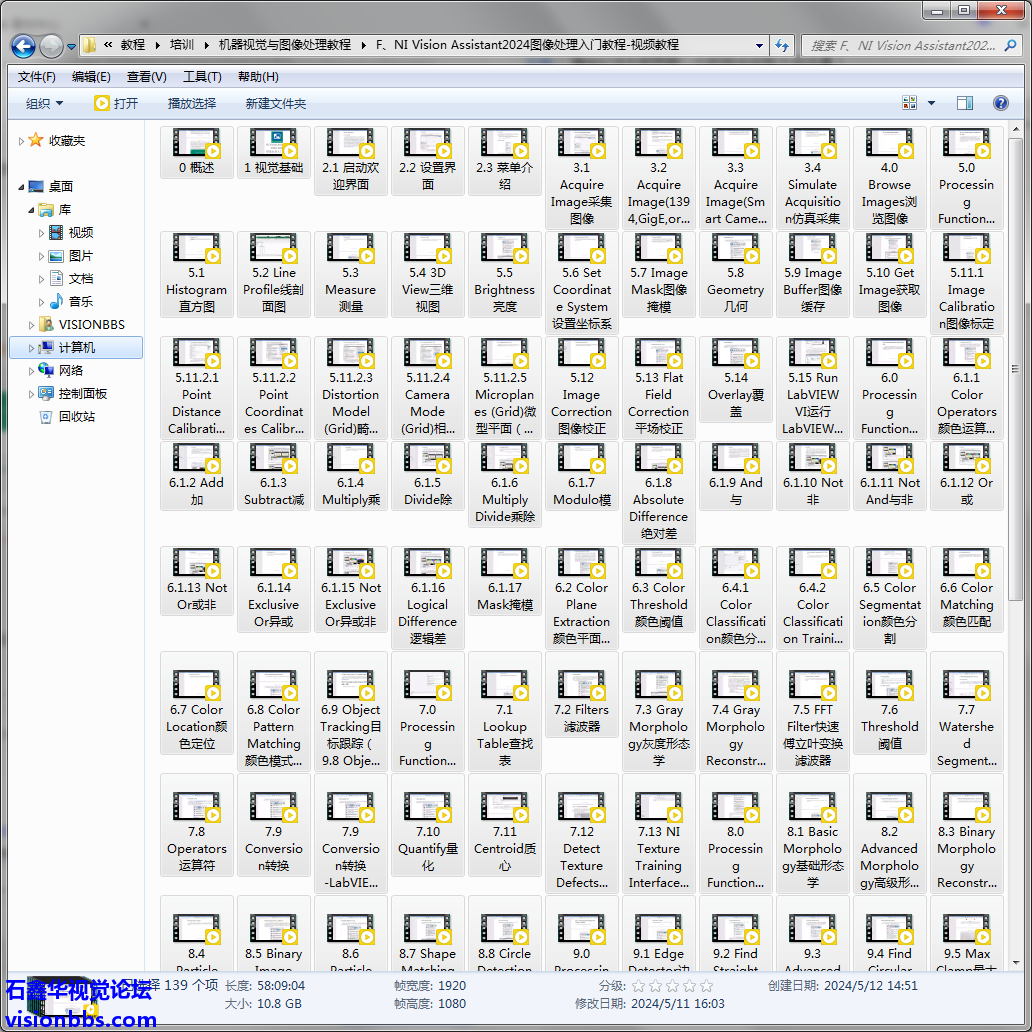Expand the 网络 tree node
The image size is (1032, 1032).
pos(31,371)
